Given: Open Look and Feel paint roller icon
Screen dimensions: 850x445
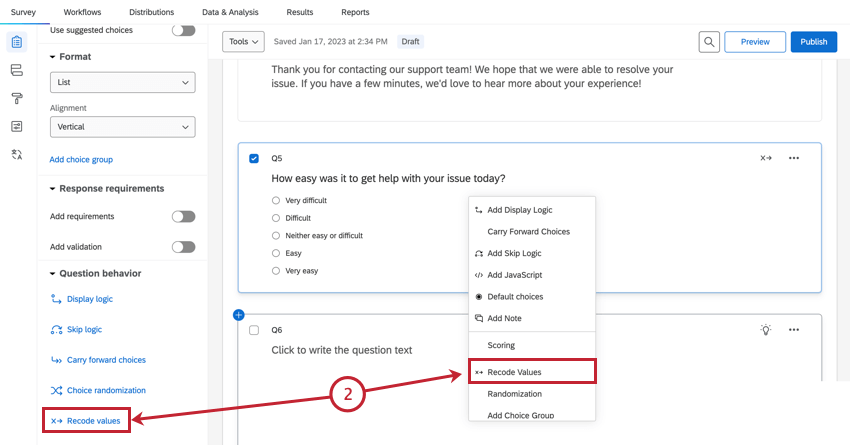Looking at the screenshot, I should click(x=16, y=98).
